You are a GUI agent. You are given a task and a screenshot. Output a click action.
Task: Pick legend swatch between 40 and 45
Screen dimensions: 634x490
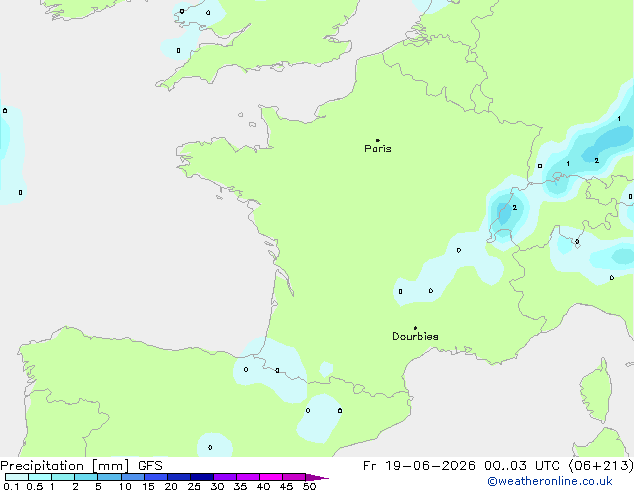point(271,477)
